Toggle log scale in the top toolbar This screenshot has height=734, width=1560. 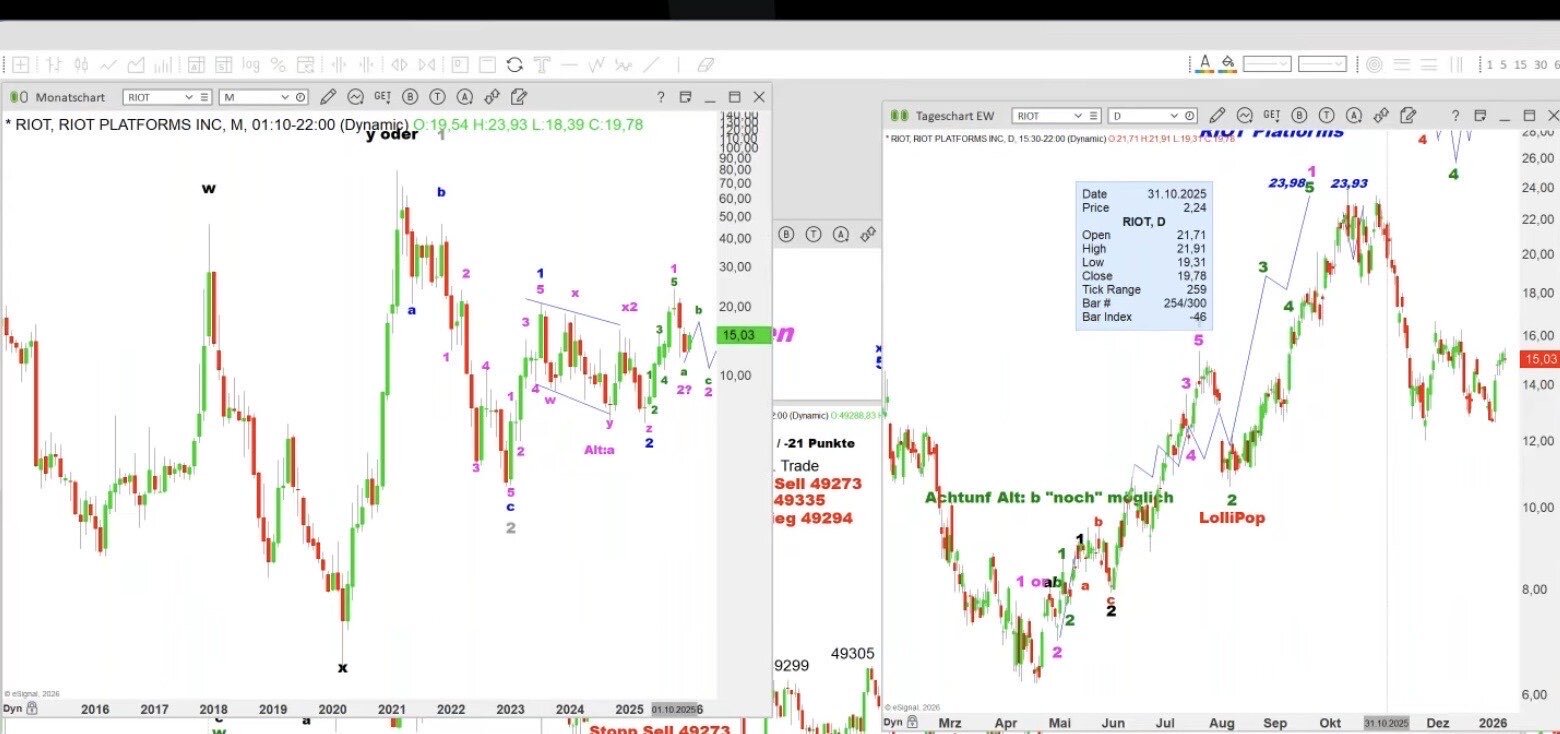[x=250, y=65]
